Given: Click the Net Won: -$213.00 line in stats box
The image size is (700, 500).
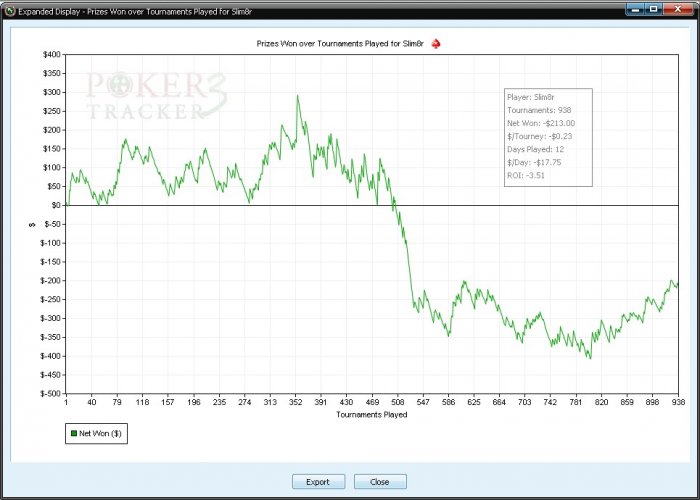Looking at the screenshot, I should click(541, 123).
